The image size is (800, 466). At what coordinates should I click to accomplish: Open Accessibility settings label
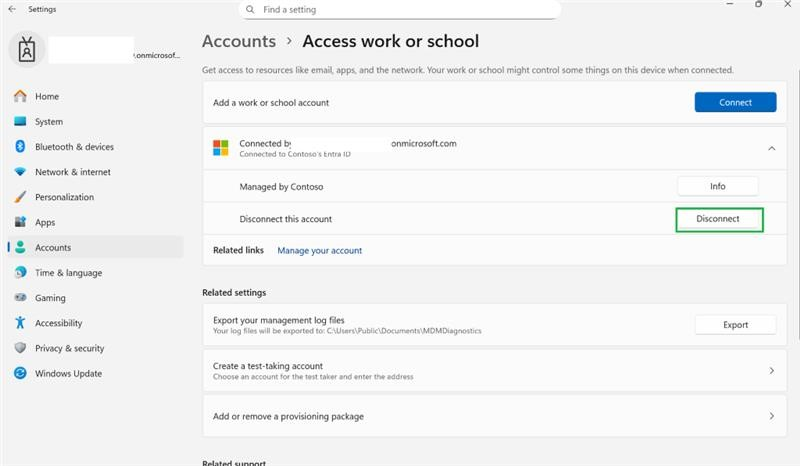pyautogui.click(x=58, y=323)
